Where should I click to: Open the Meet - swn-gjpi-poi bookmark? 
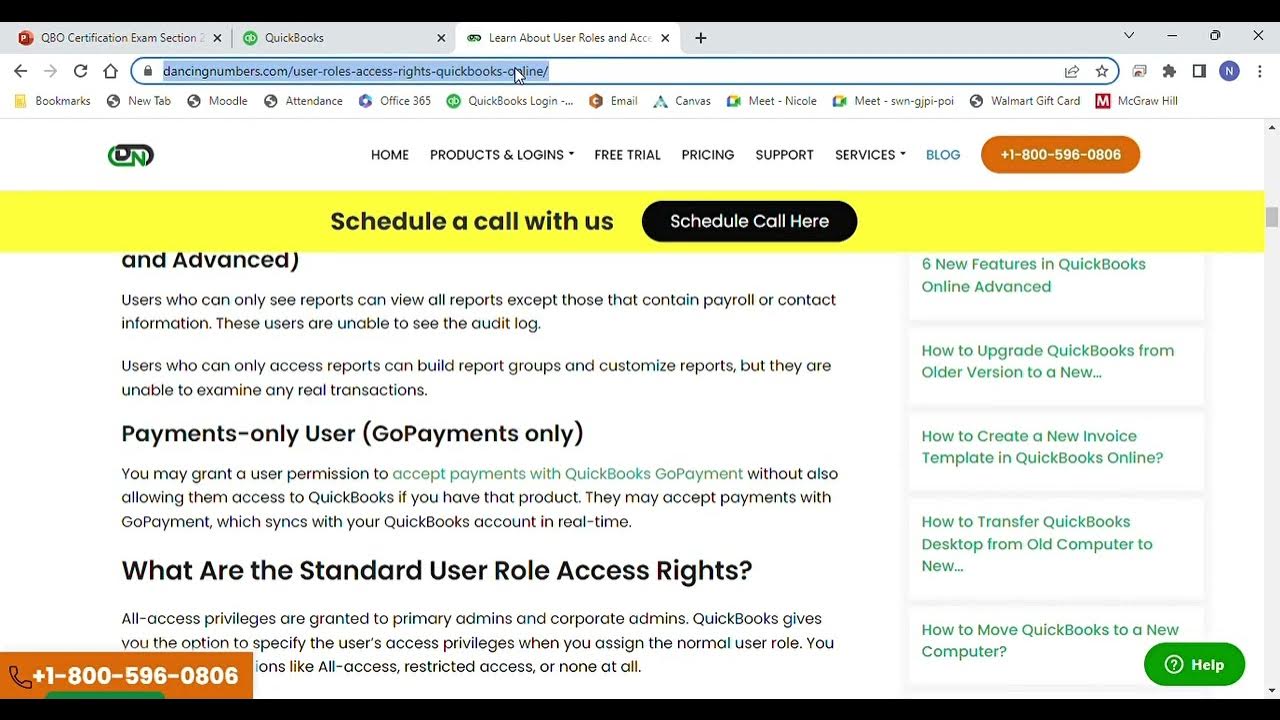(x=893, y=101)
